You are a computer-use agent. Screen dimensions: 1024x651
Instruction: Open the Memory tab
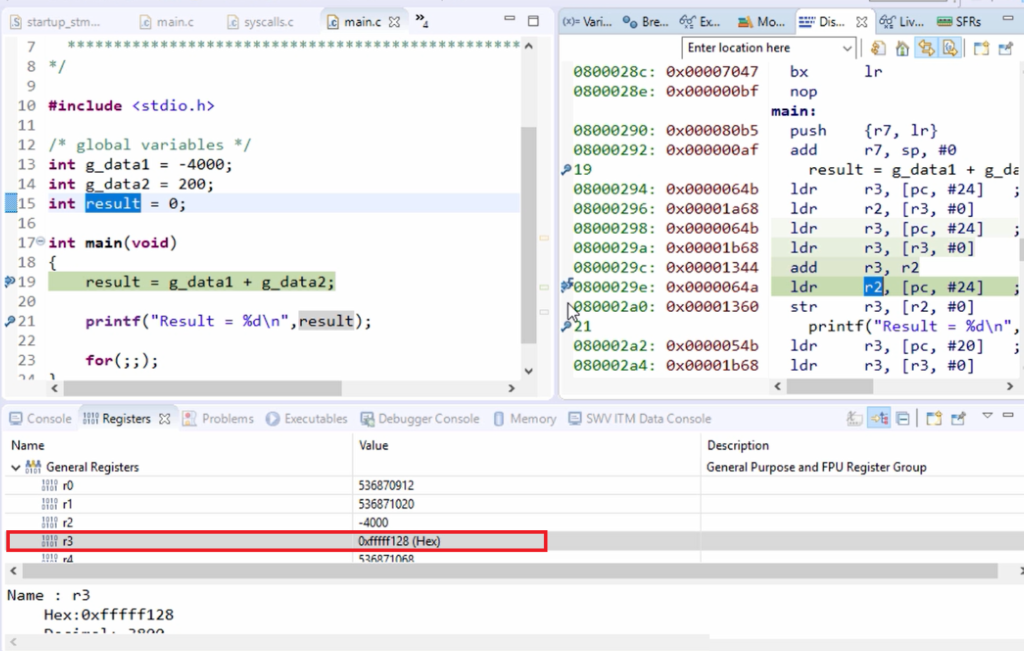(x=524, y=419)
